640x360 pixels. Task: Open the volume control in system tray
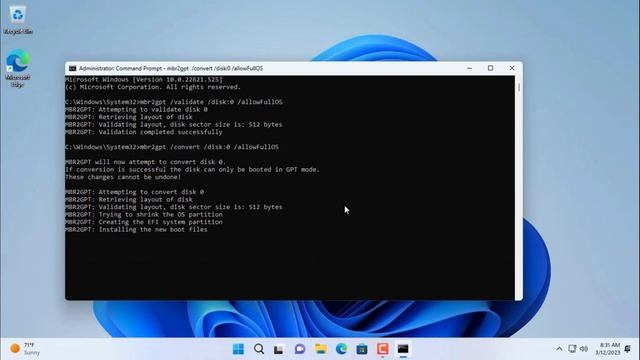coord(584,349)
